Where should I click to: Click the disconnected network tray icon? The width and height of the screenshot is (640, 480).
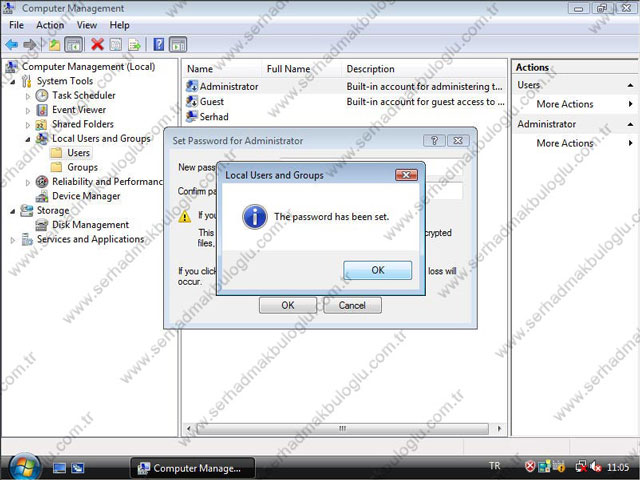(580, 467)
